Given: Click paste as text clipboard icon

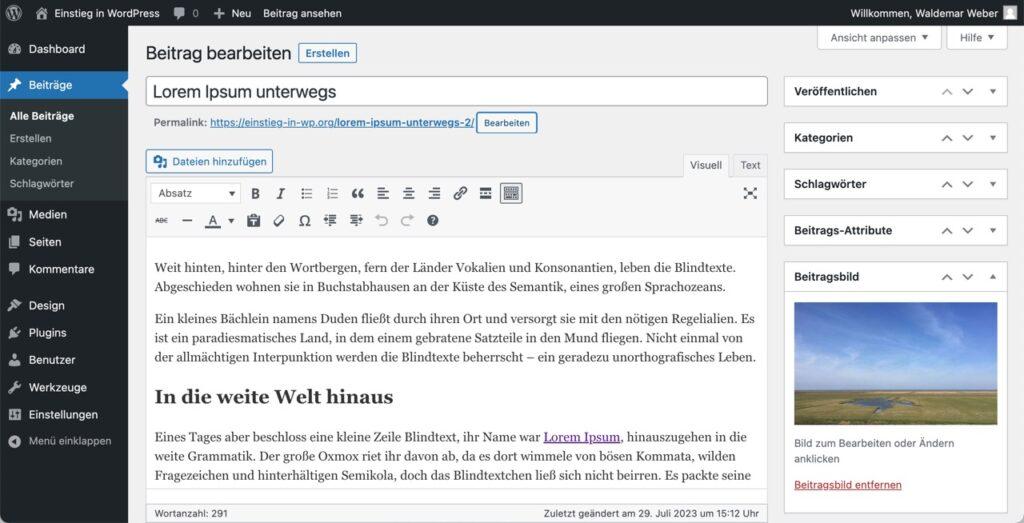Looking at the screenshot, I should (253, 221).
